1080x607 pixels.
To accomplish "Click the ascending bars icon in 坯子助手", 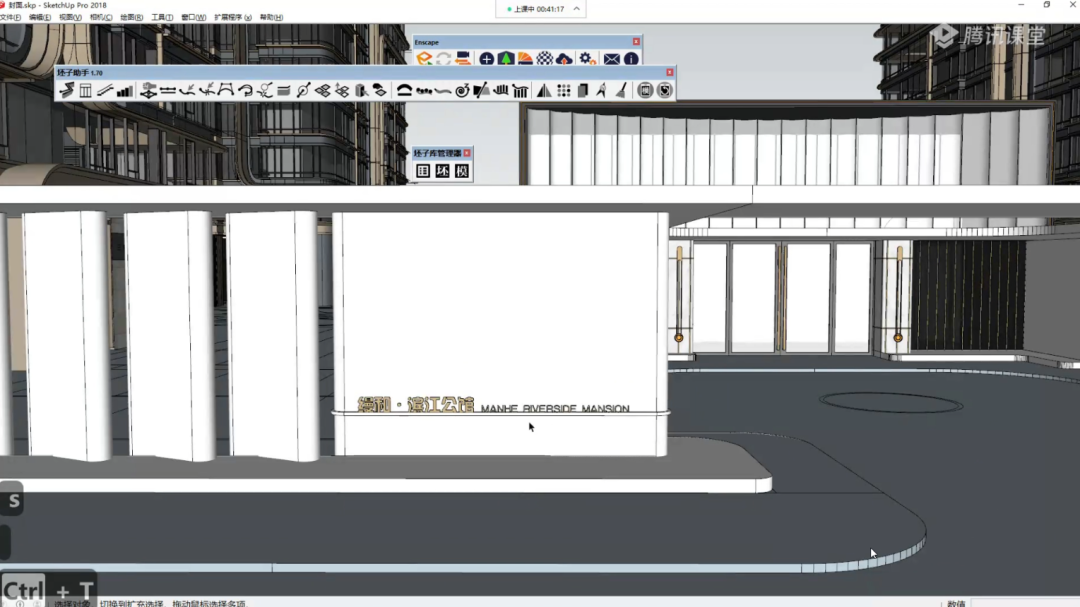I will click(125, 90).
